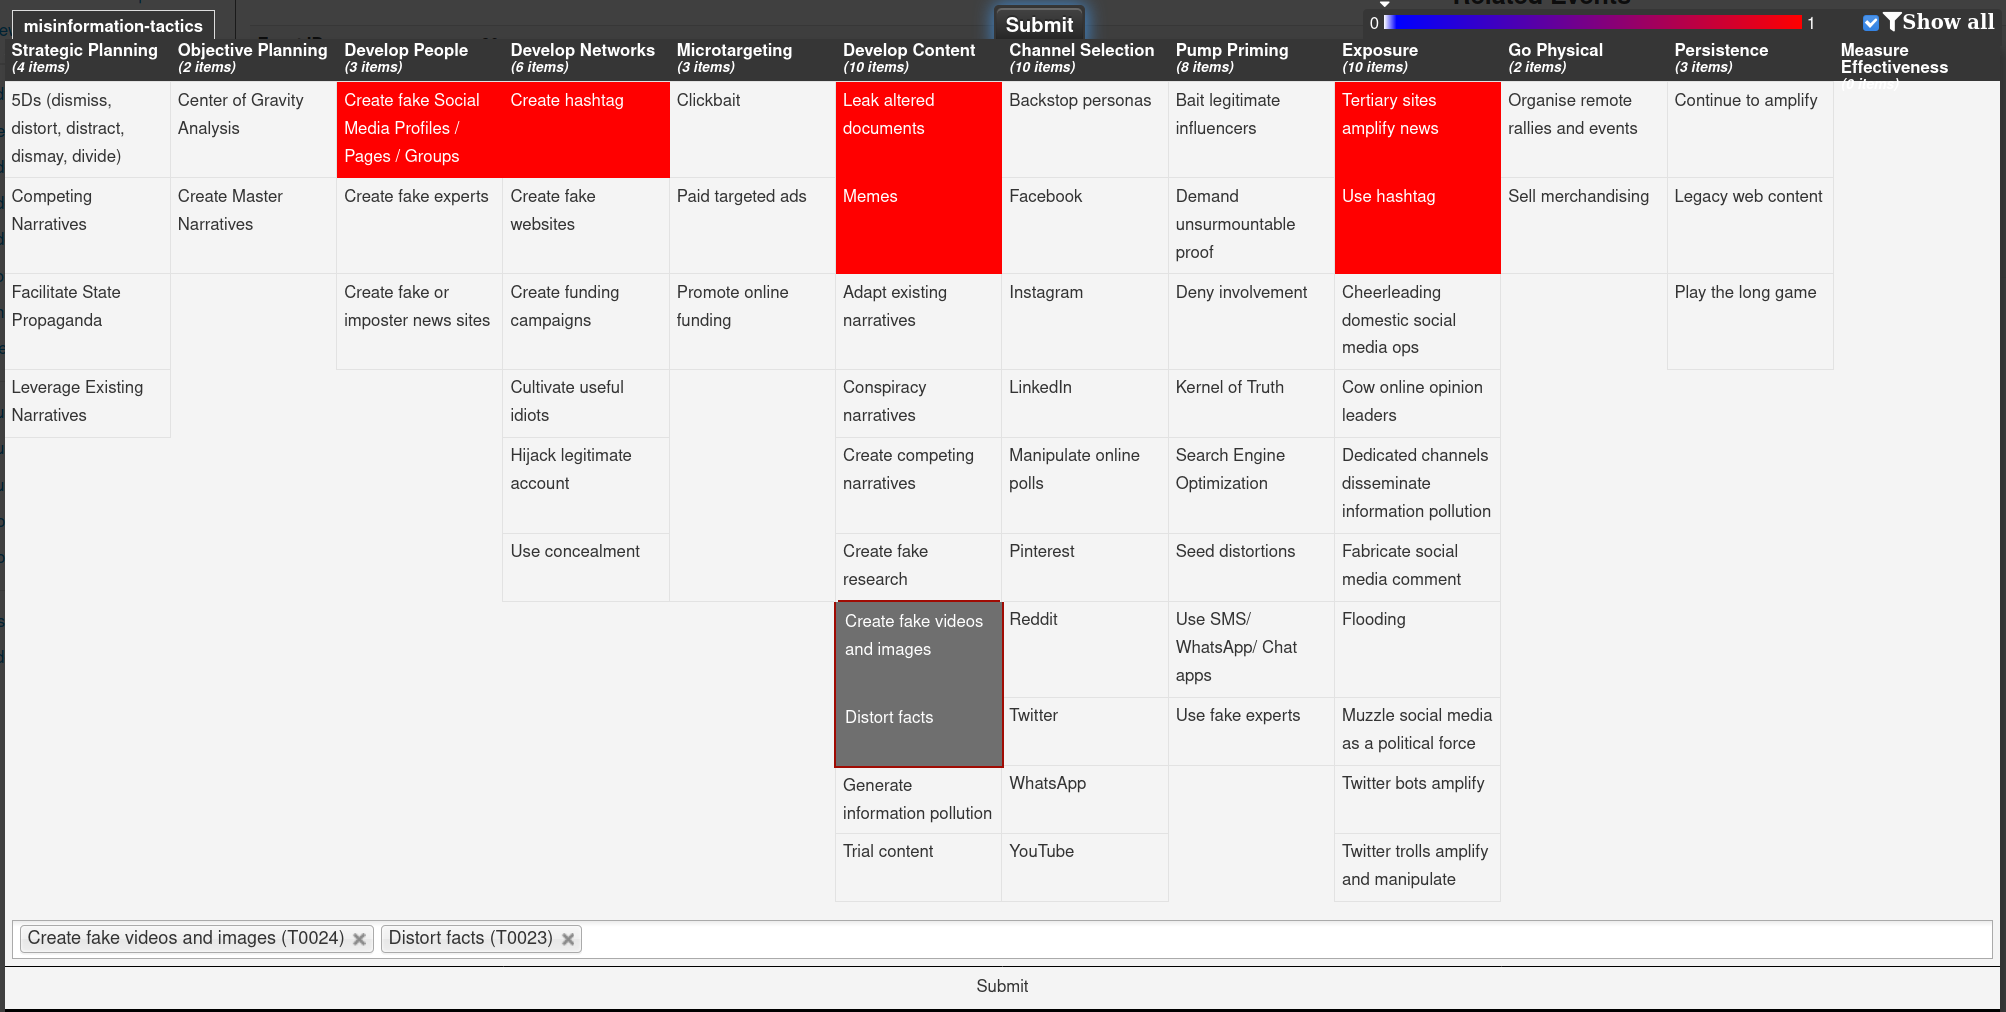
Task: Click inside the selected techniques tag field
Action: [1200, 939]
